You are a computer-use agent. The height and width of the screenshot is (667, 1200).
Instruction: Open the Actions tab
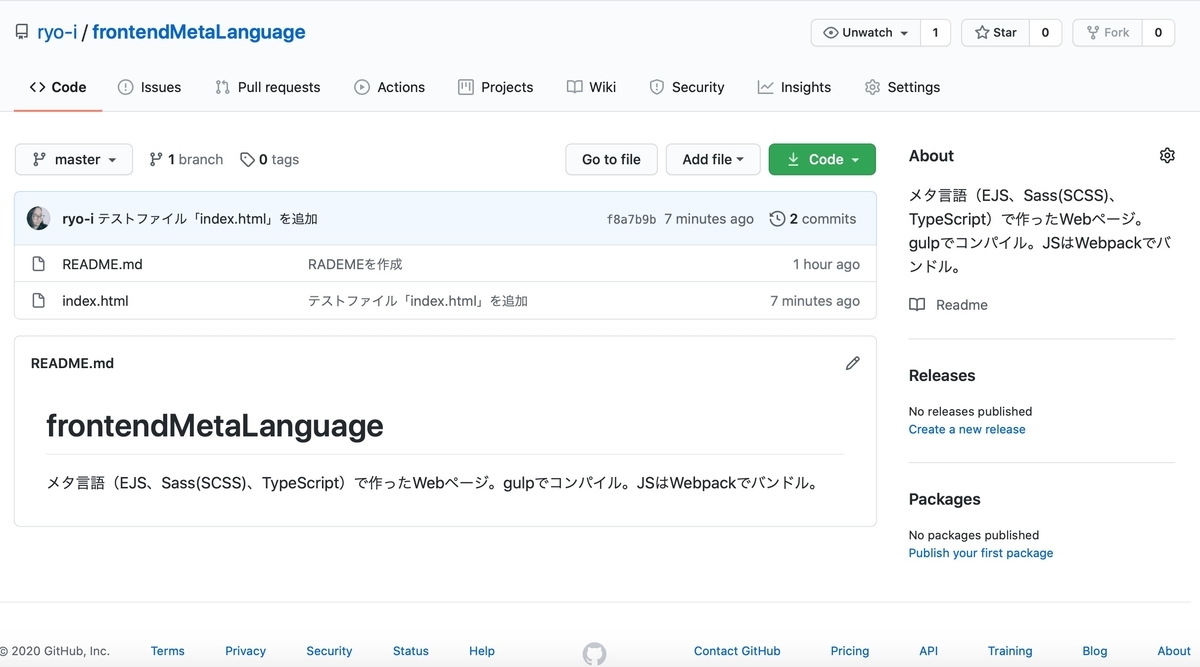[390, 87]
